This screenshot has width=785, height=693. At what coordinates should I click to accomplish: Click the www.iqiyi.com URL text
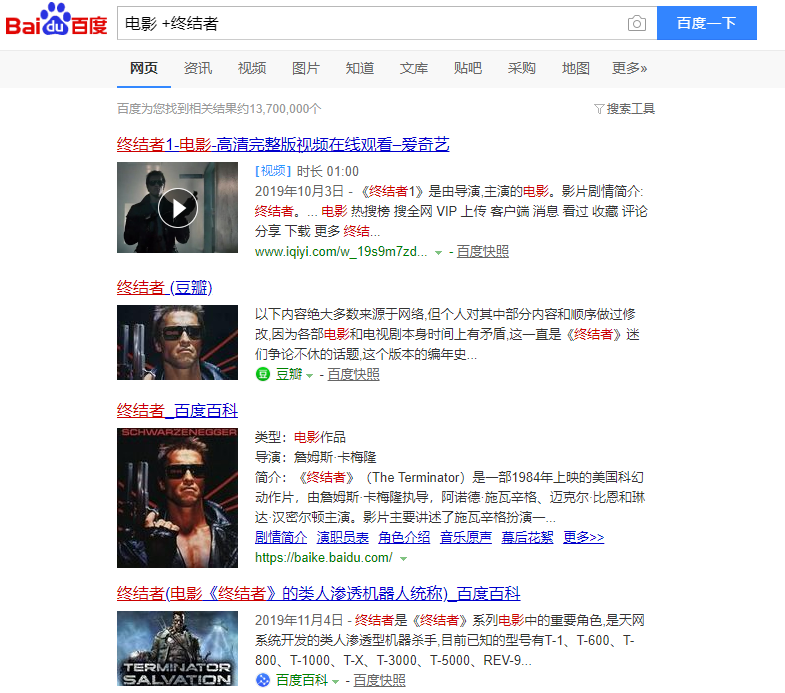[x=341, y=251]
